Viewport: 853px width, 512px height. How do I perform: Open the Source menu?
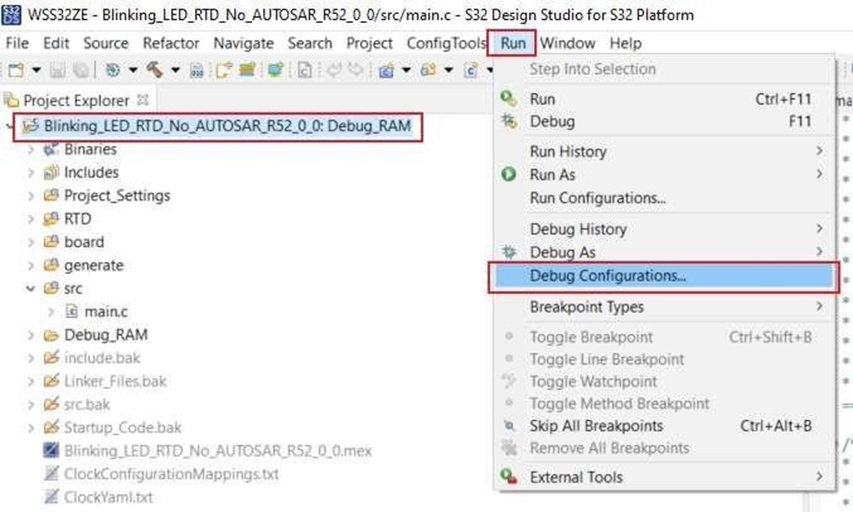106,43
